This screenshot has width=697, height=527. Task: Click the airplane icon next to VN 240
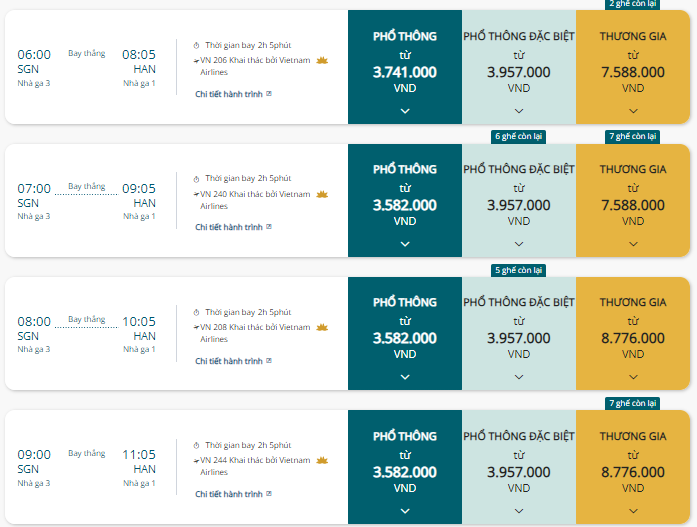[196, 194]
